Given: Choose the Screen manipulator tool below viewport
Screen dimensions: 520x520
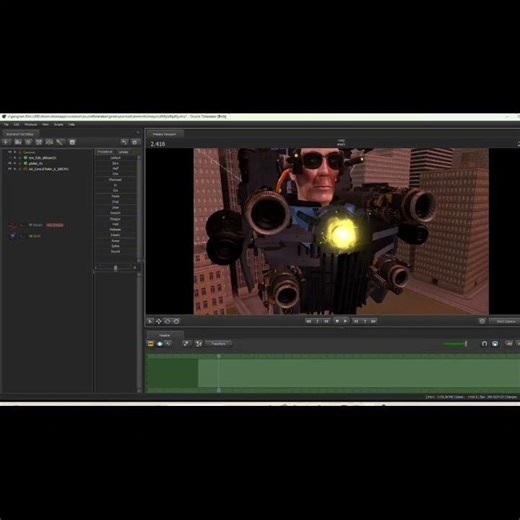Looking at the screenshot, I should tap(176, 321).
